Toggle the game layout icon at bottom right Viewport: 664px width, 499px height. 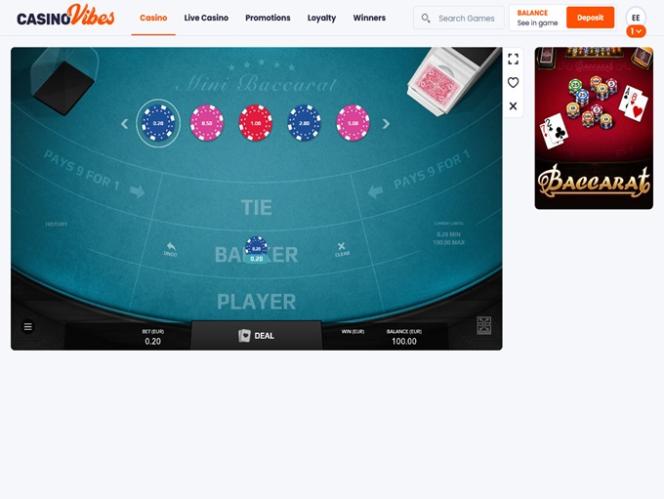click(484, 325)
